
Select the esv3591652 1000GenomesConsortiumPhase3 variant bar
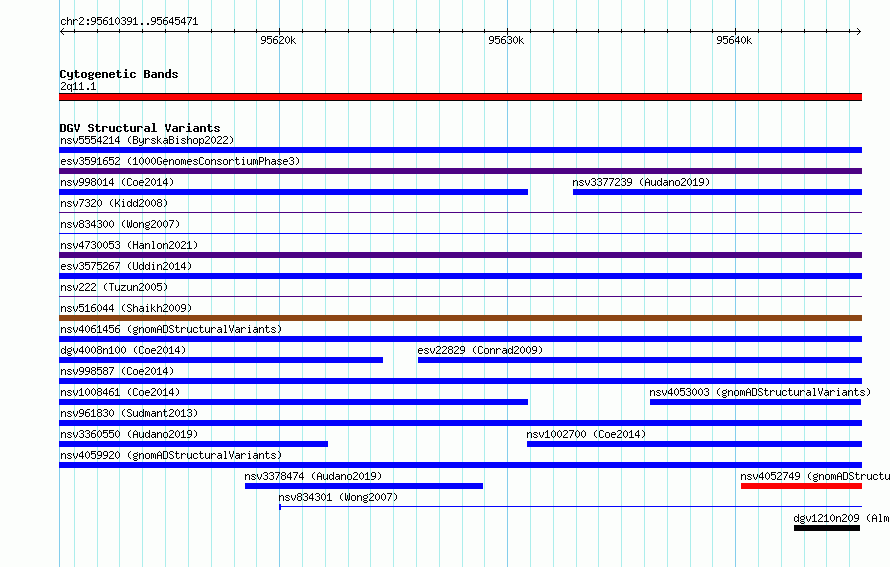(460, 171)
